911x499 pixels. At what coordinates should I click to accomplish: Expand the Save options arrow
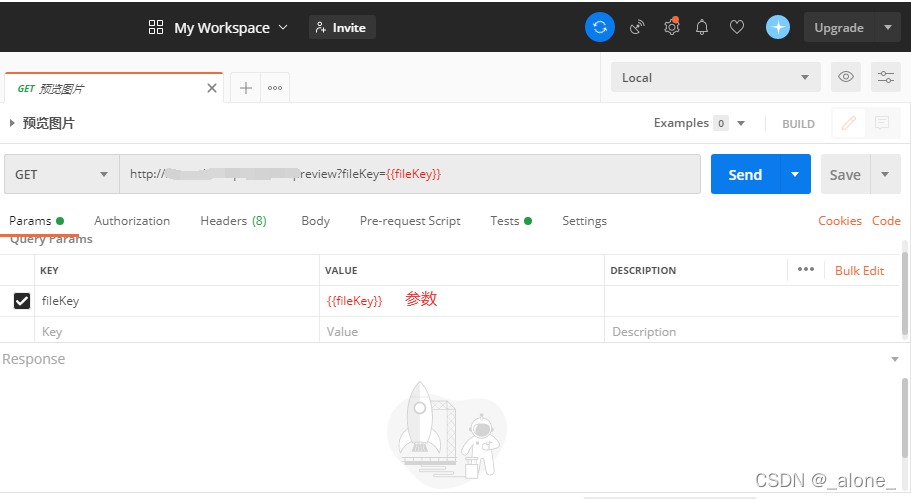(x=885, y=174)
